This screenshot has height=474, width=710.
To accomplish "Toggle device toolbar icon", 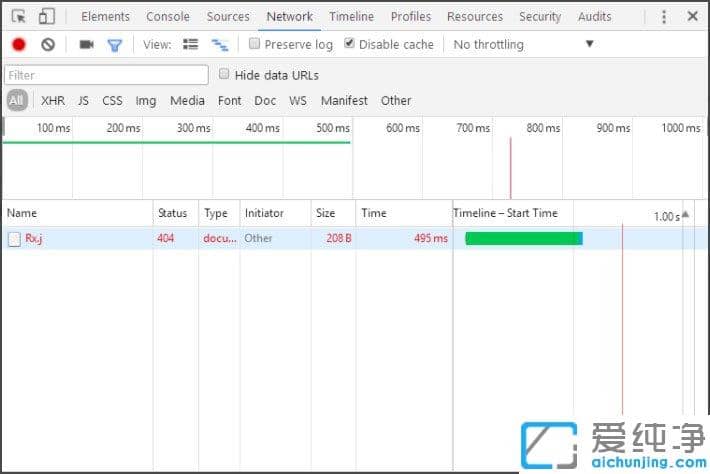I will (x=47, y=16).
